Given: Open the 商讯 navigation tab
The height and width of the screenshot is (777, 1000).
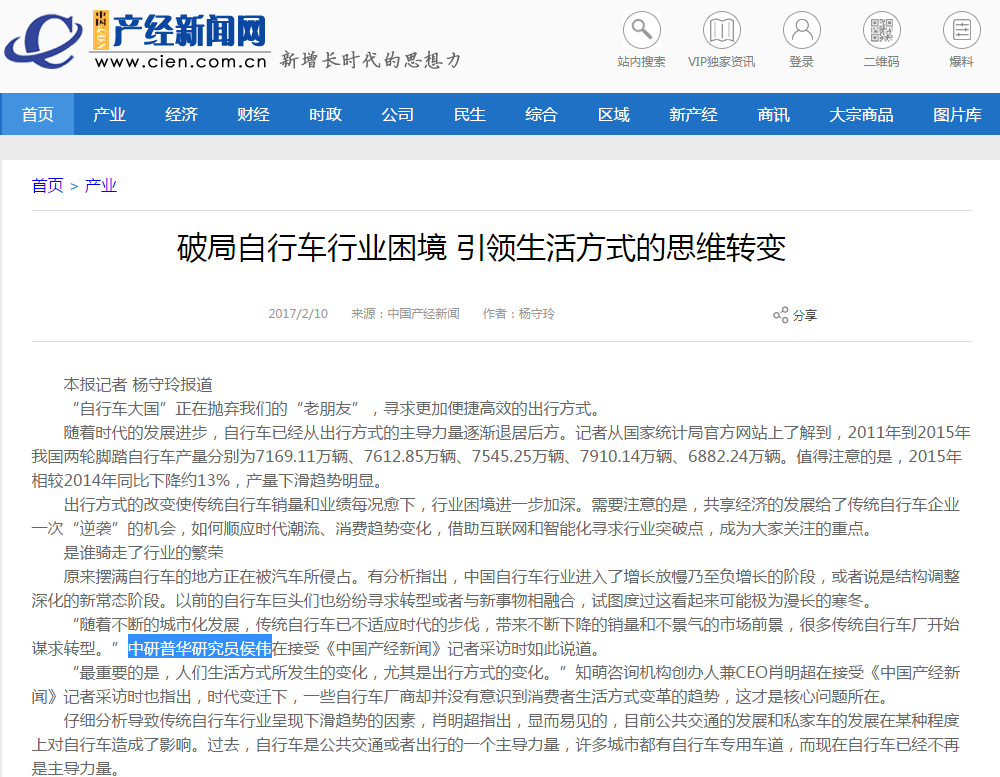Looking at the screenshot, I should [x=774, y=114].
